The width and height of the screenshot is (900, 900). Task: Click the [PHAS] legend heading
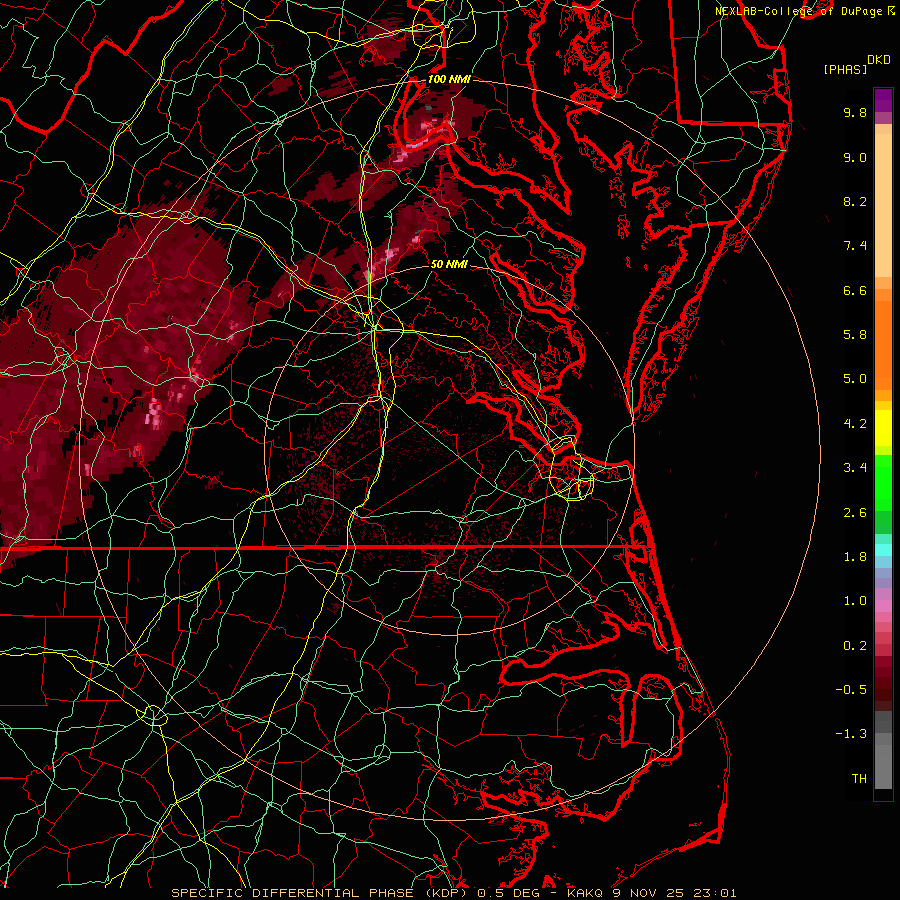click(x=845, y=70)
